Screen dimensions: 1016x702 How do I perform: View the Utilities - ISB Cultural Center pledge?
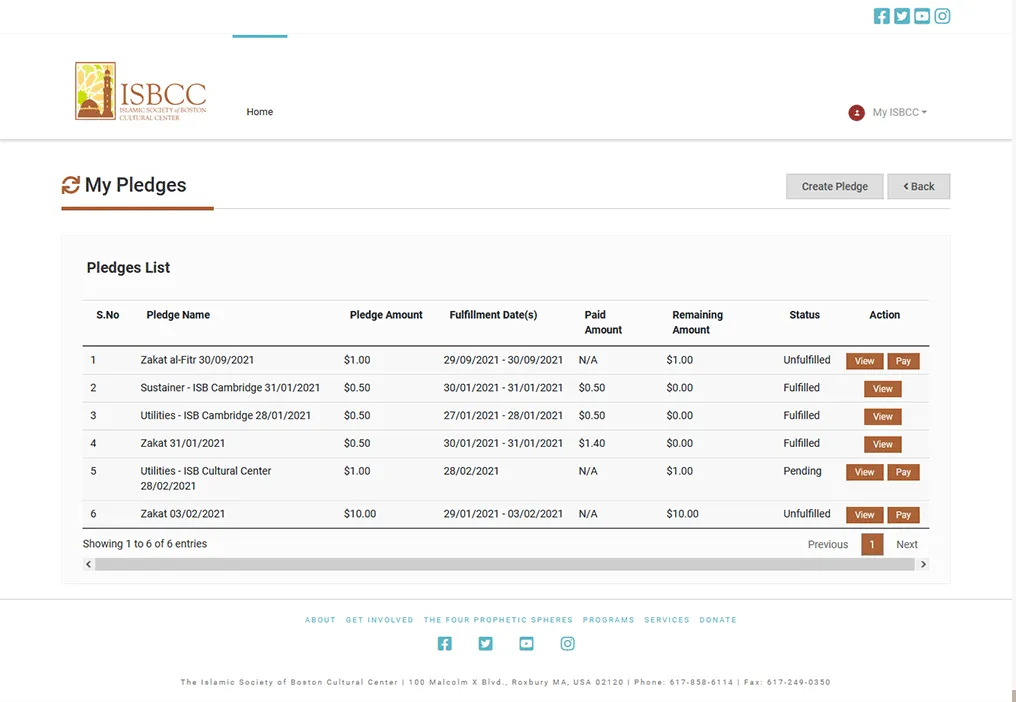point(864,473)
